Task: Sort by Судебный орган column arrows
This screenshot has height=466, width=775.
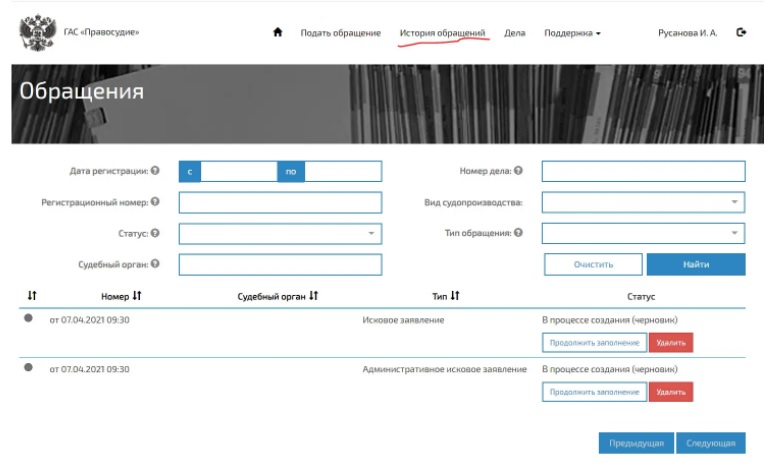Action: click(x=313, y=296)
